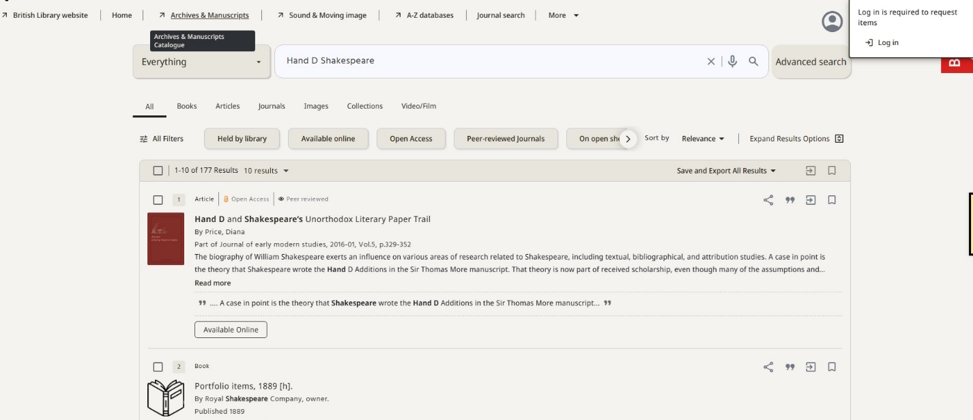Image resolution: width=973 pixels, height=420 pixels.
Task: Click the Expand Results Options icon
Action: point(839,138)
